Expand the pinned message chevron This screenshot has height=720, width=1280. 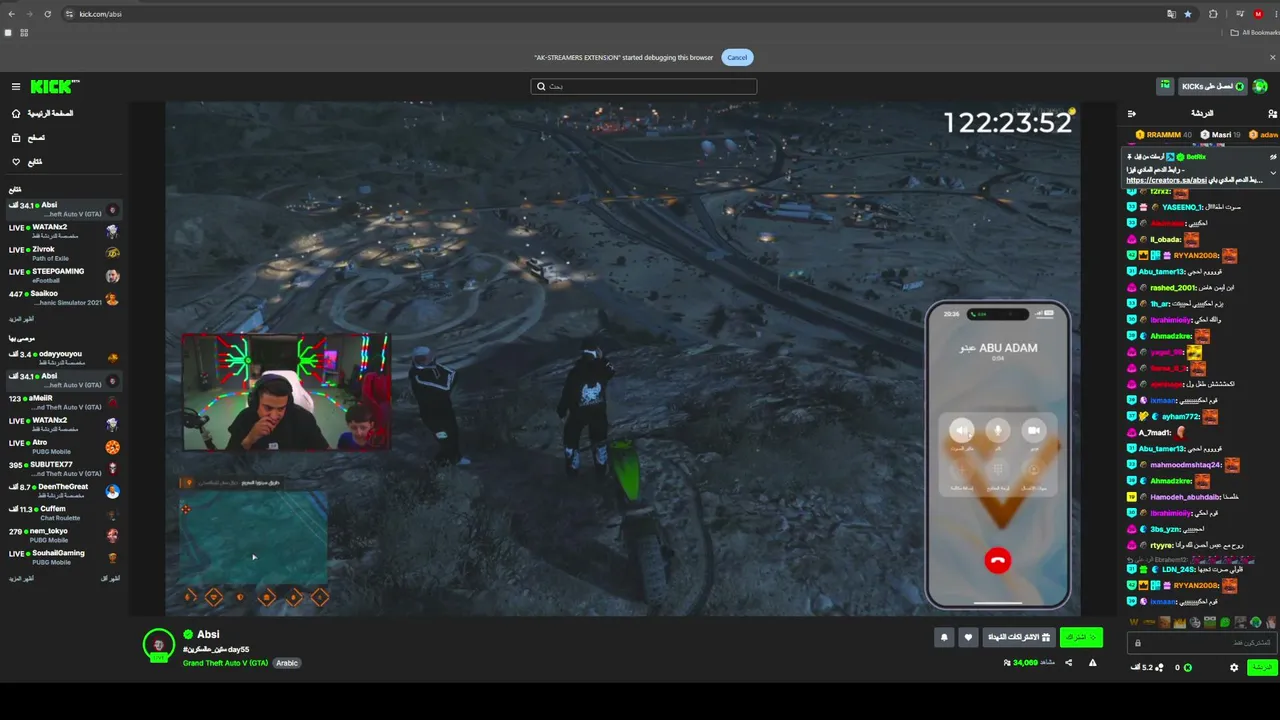[1273, 173]
